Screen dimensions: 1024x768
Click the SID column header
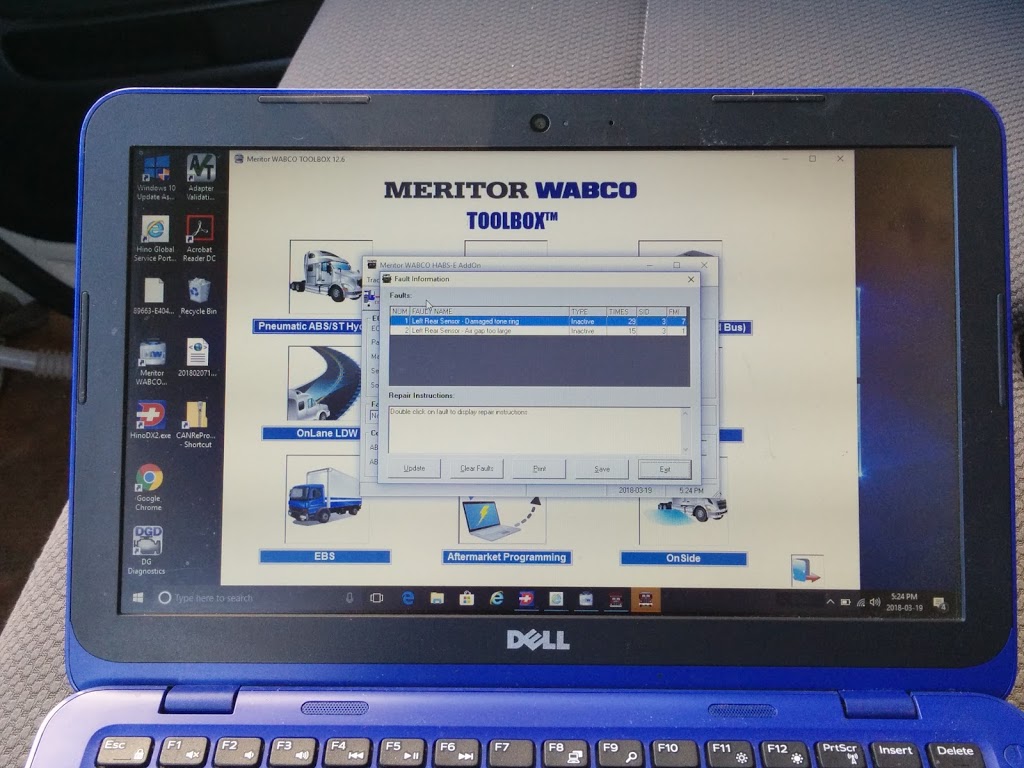[x=652, y=312]
